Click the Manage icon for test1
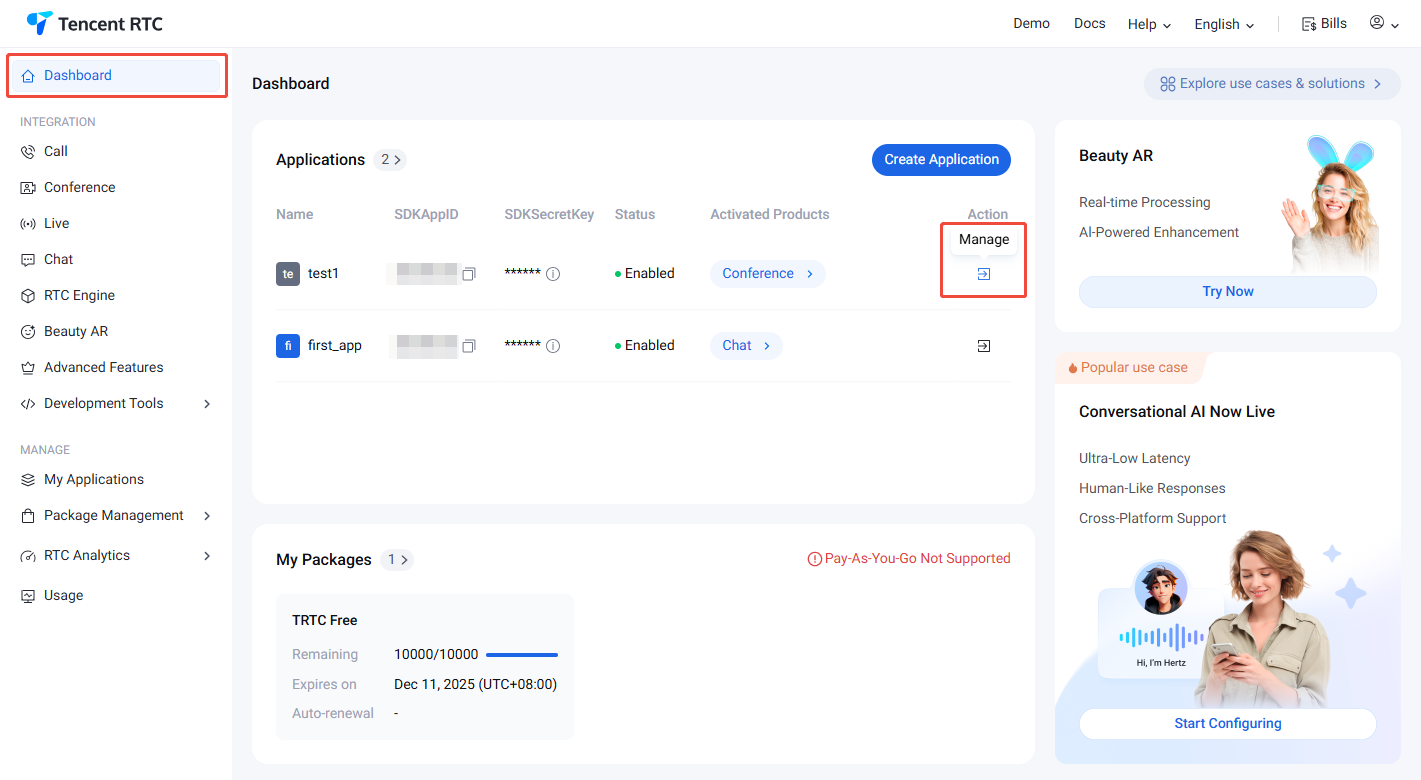Image resolution: width=1421 pixels, height=780 pixels. 984,274
